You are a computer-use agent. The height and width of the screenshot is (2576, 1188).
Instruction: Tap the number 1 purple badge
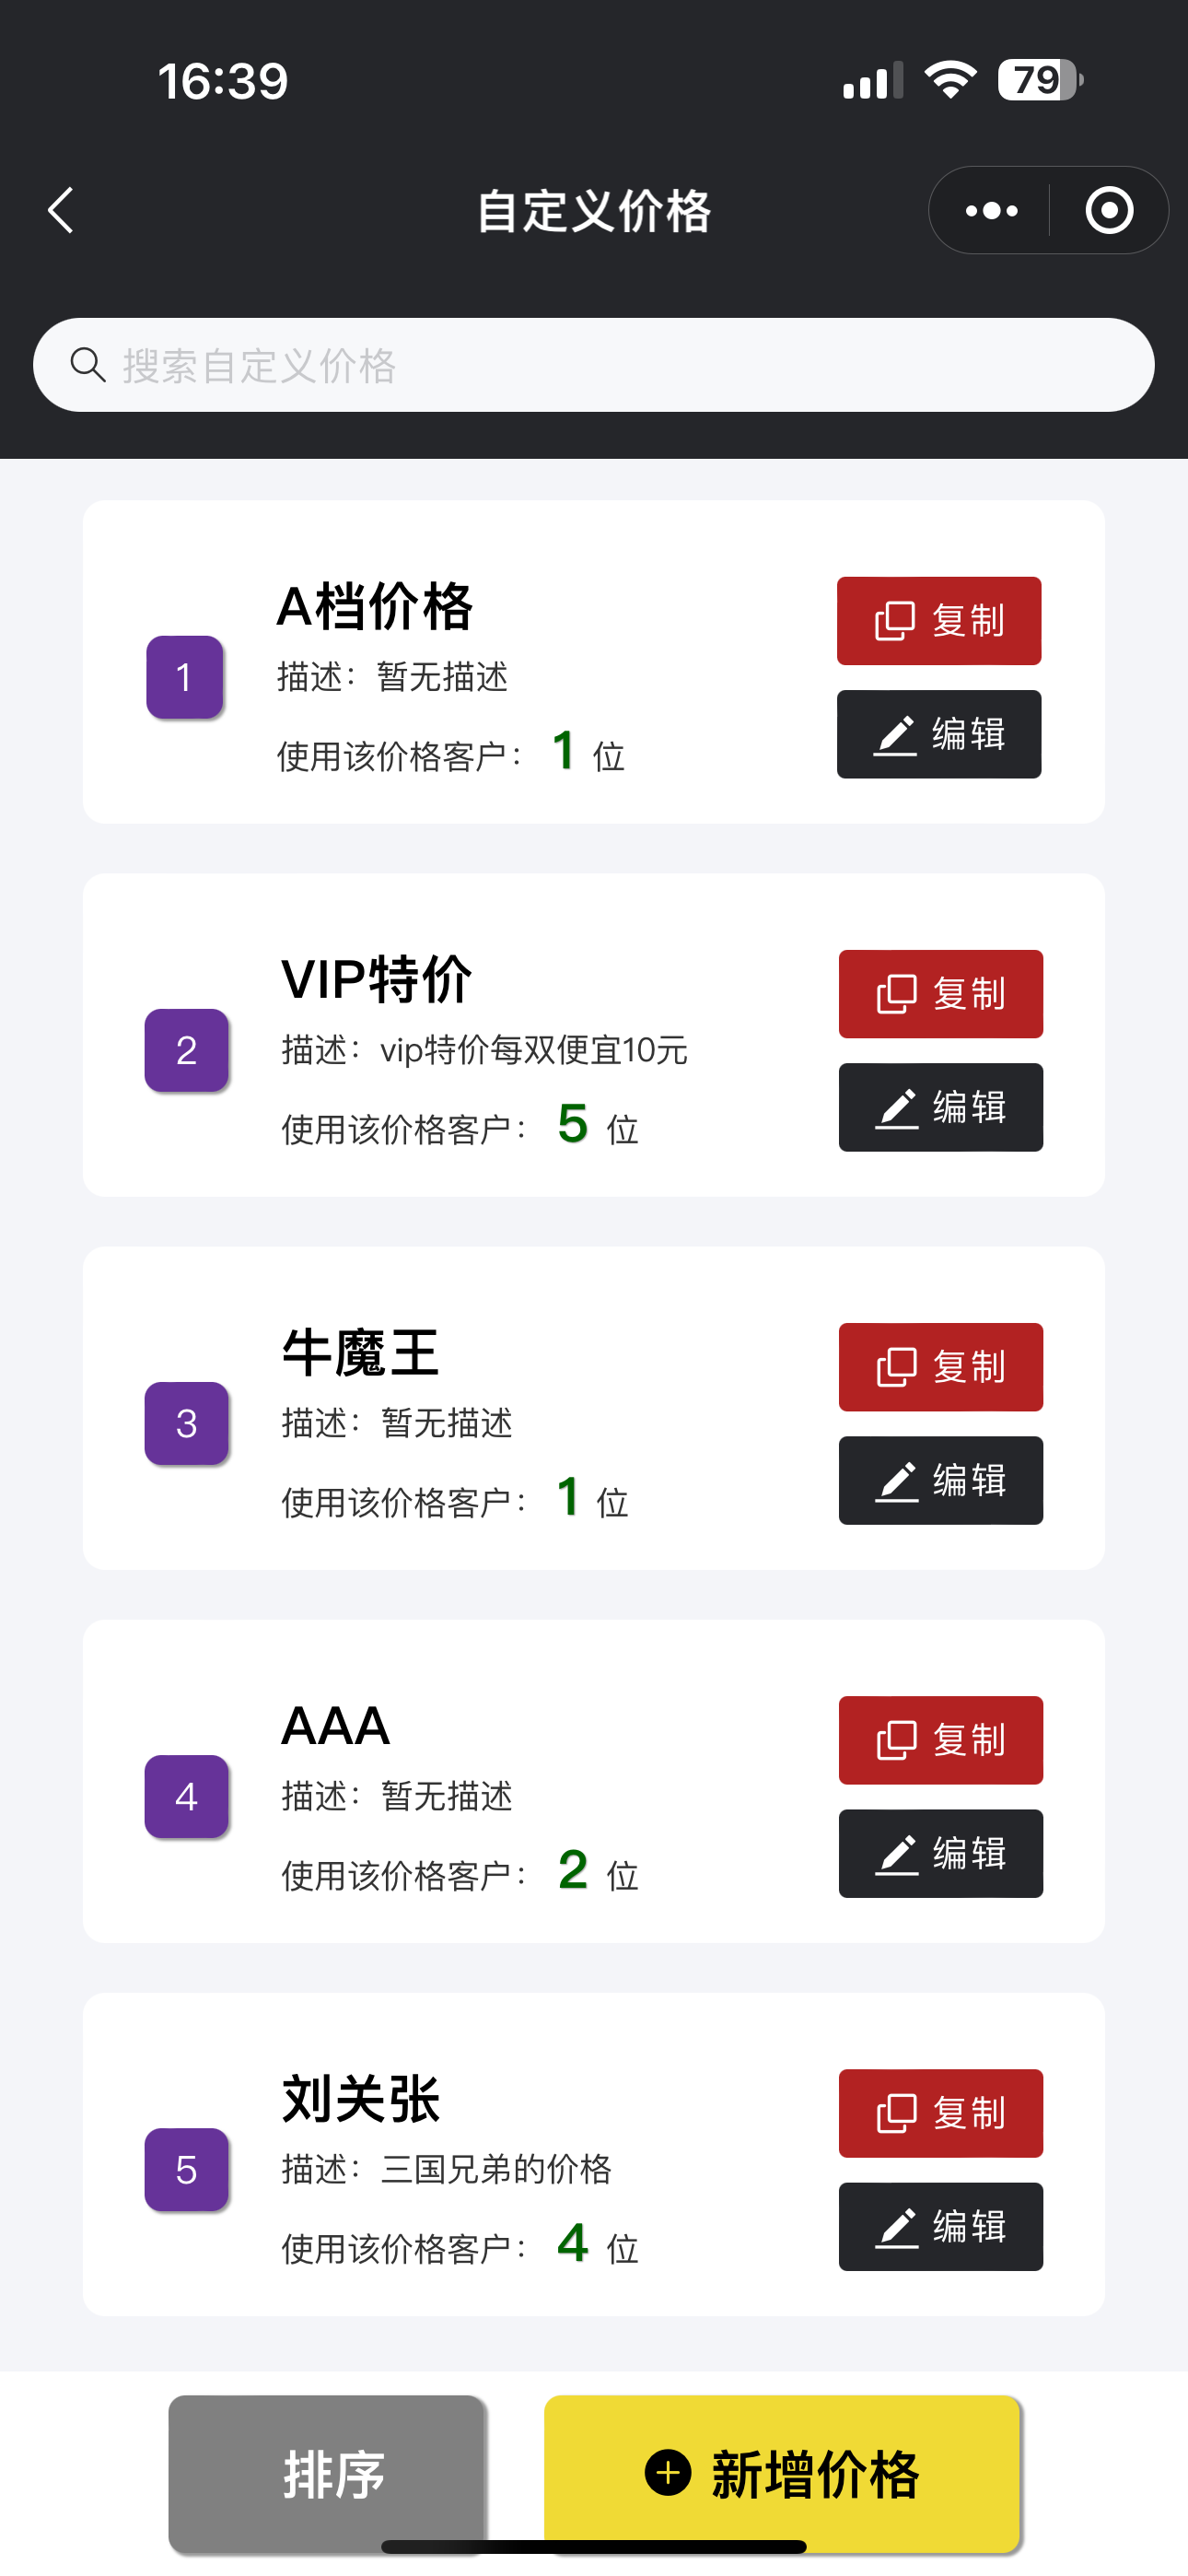[185, 677]
